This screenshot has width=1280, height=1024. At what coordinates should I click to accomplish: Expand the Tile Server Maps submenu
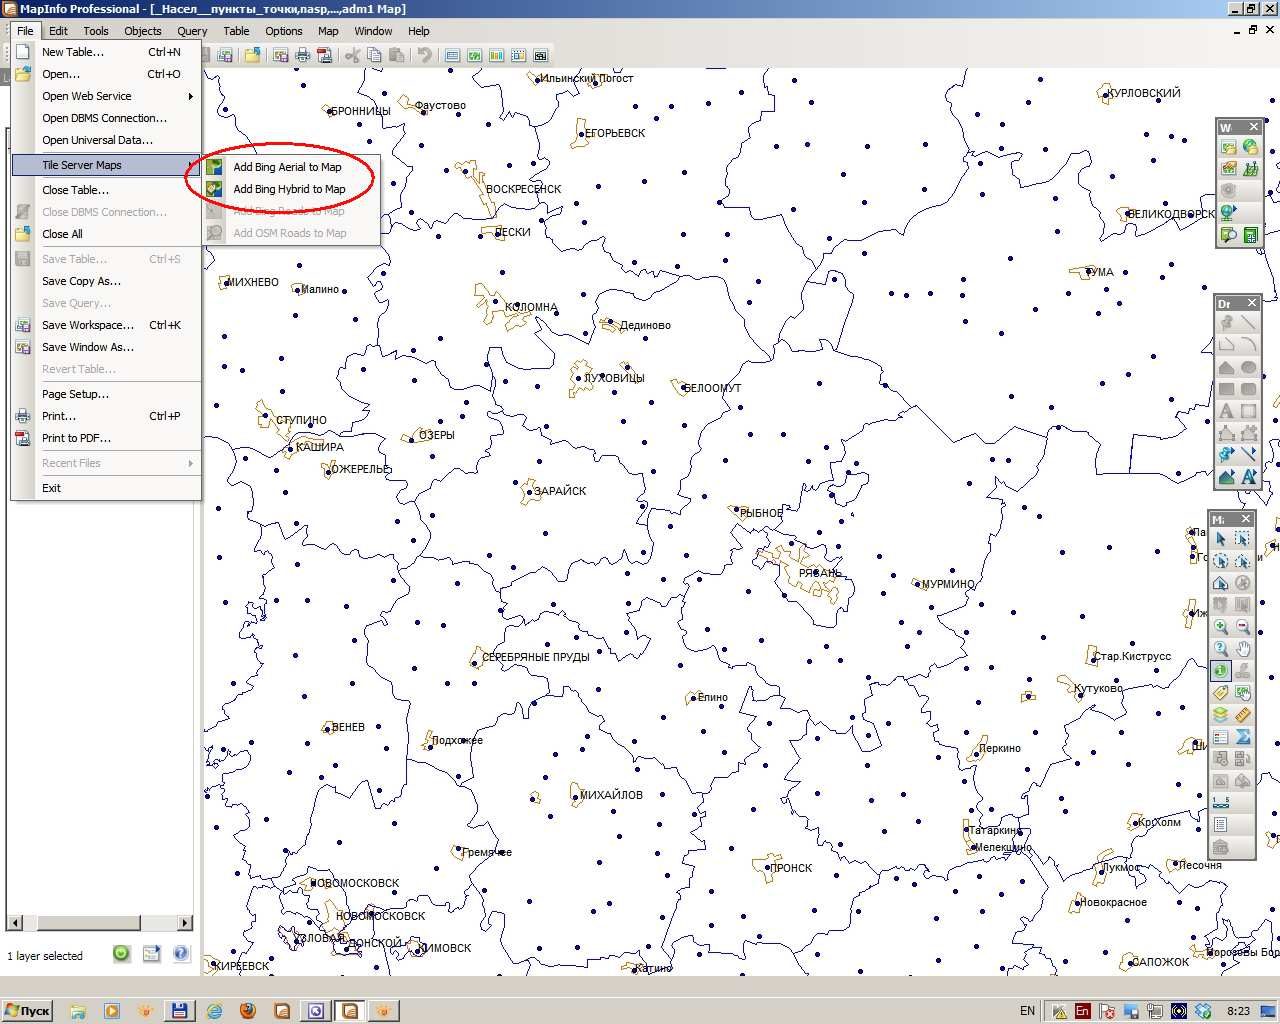105,165
